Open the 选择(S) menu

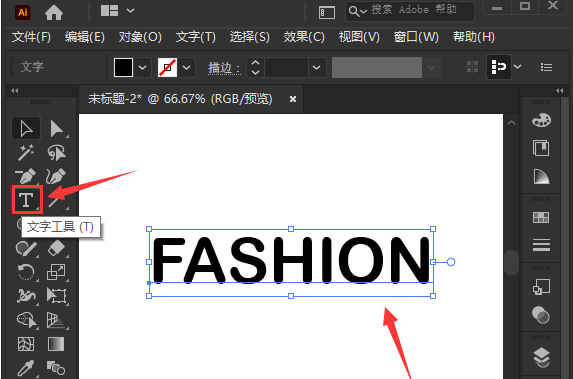(x=250, y=37)
